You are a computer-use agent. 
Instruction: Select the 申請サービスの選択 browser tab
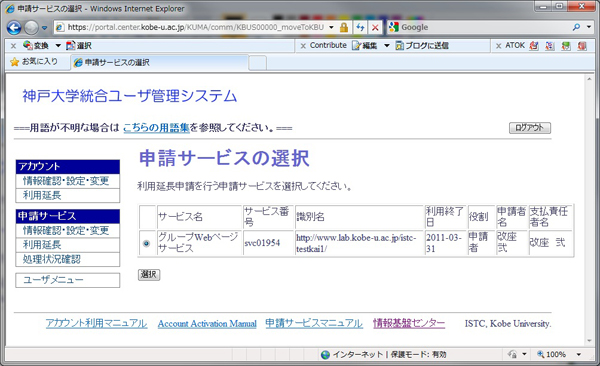tap(160, 62)
